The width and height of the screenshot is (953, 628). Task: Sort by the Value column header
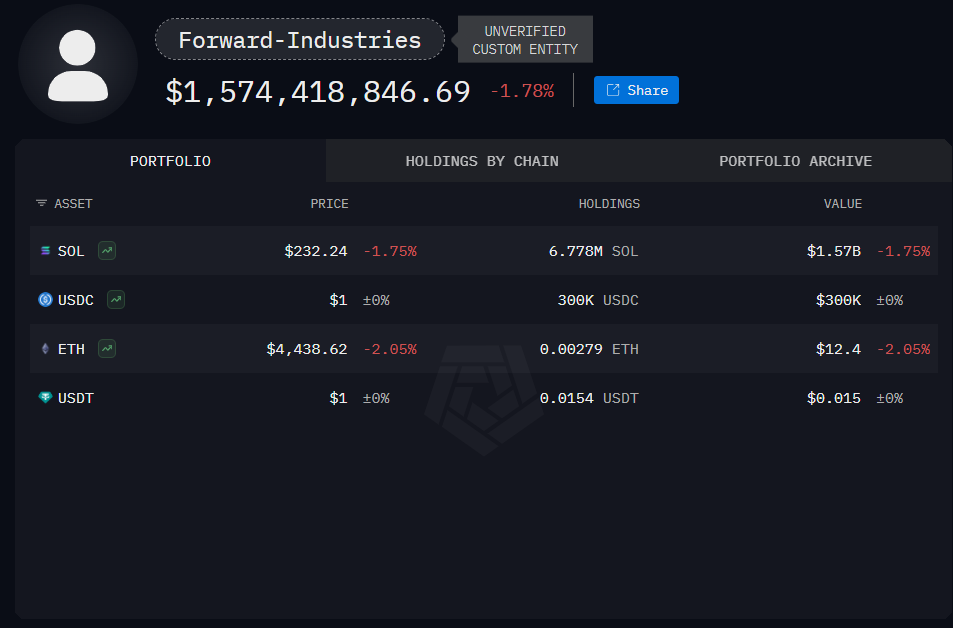click(842, 204)
